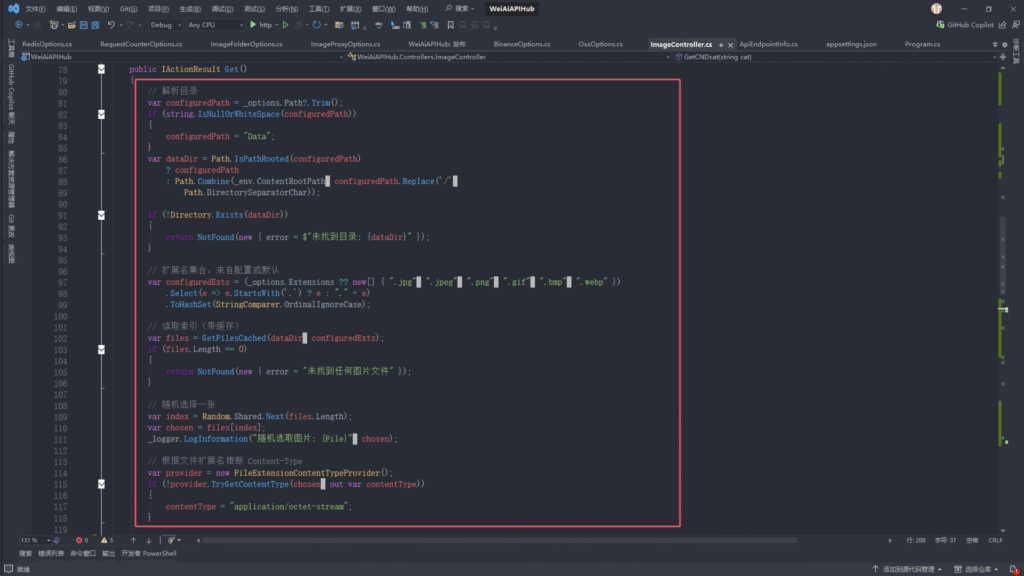
Task: Open the 错误列表 panel tab
Action: click(x=49, y=553)
